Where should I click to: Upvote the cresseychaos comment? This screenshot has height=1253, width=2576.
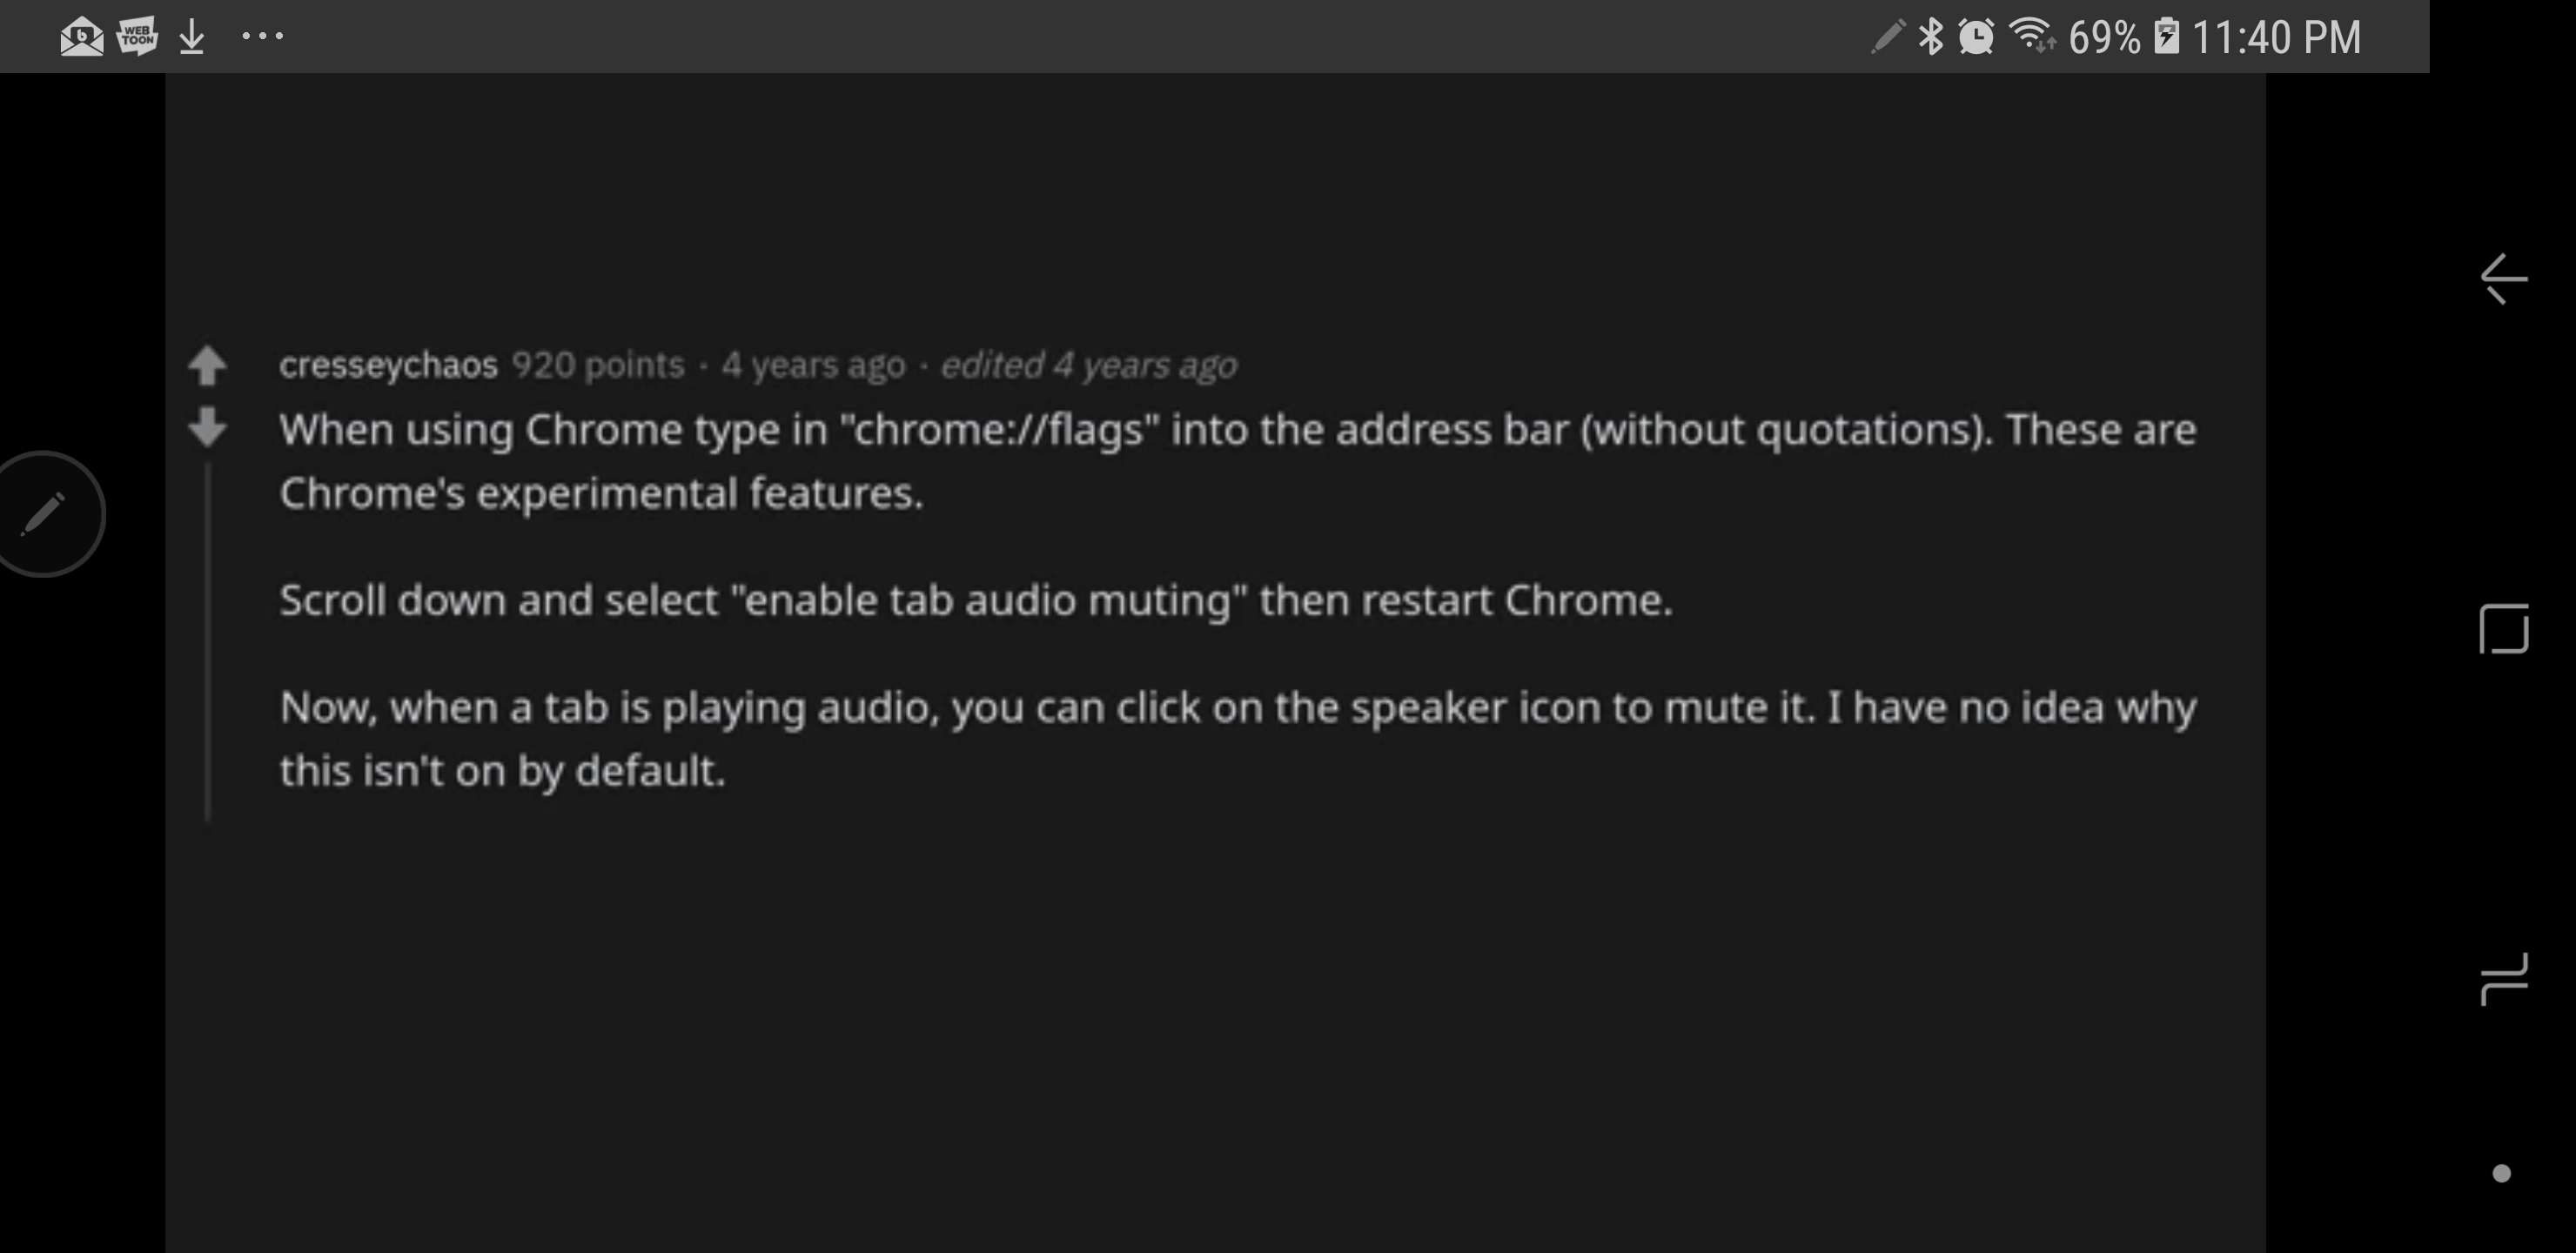pyautogui.click(x=207, y=365)
